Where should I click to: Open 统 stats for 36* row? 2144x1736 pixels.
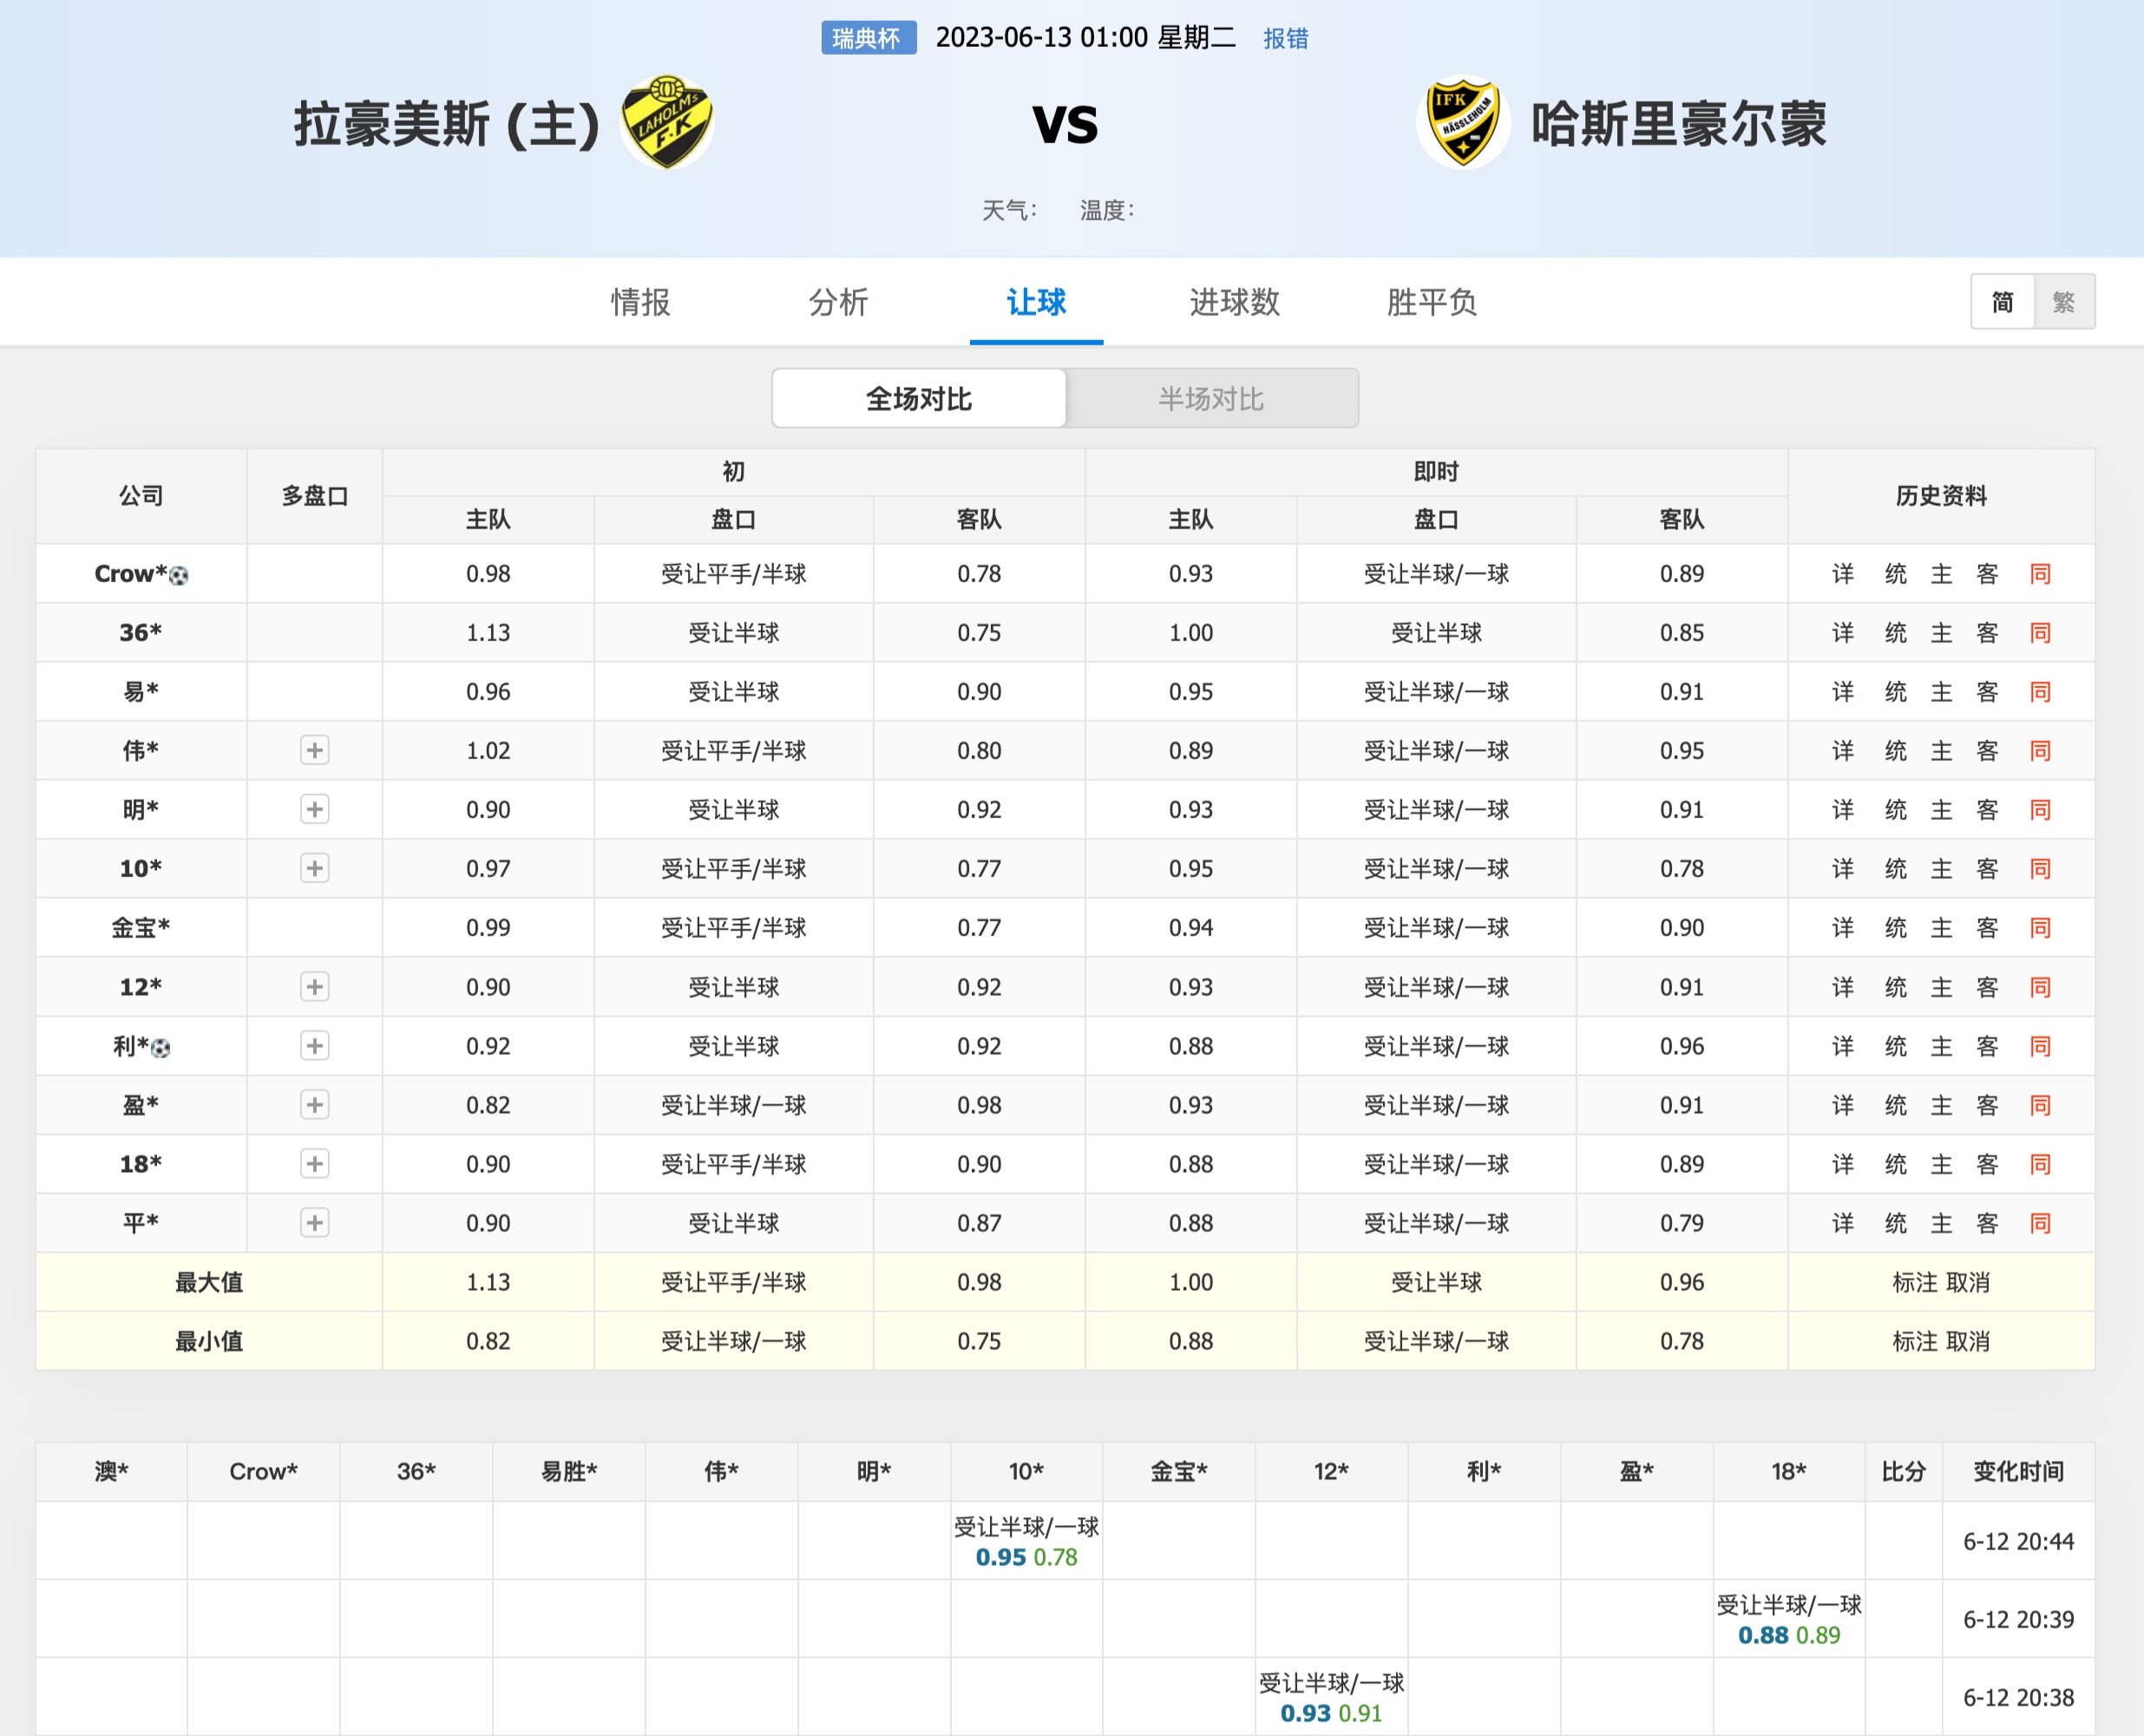(x=1895, y=633)
